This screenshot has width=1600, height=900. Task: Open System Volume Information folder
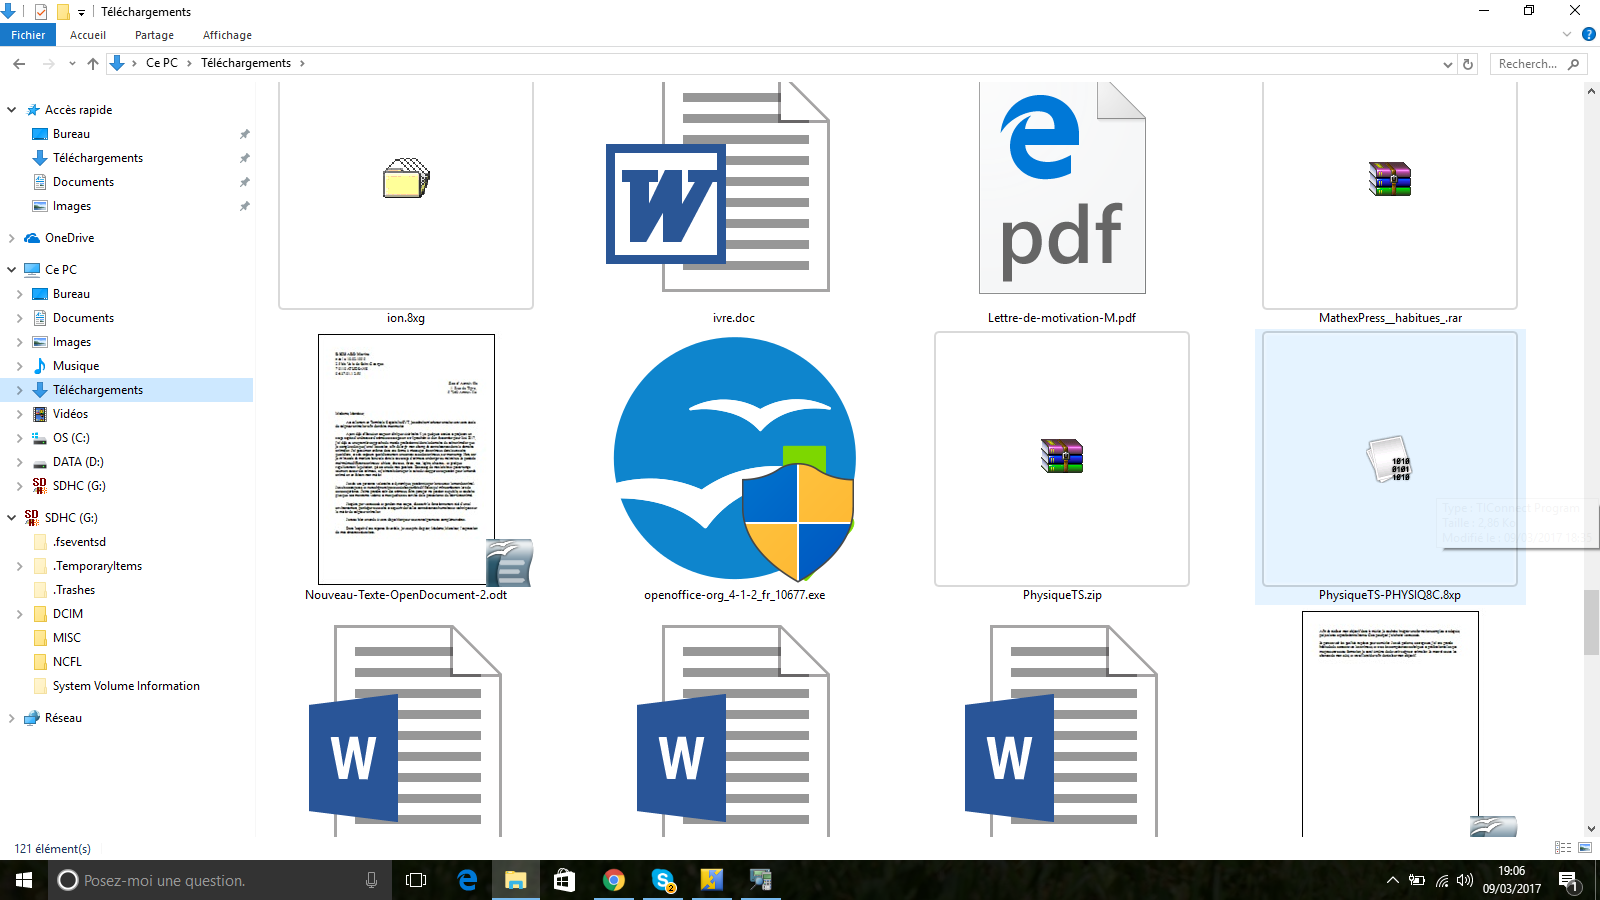coord(126,686)
